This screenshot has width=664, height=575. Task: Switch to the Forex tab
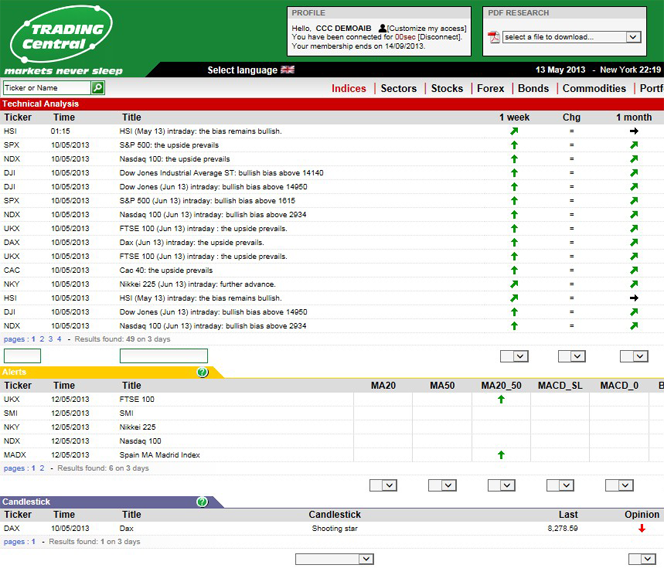[490, 88]
